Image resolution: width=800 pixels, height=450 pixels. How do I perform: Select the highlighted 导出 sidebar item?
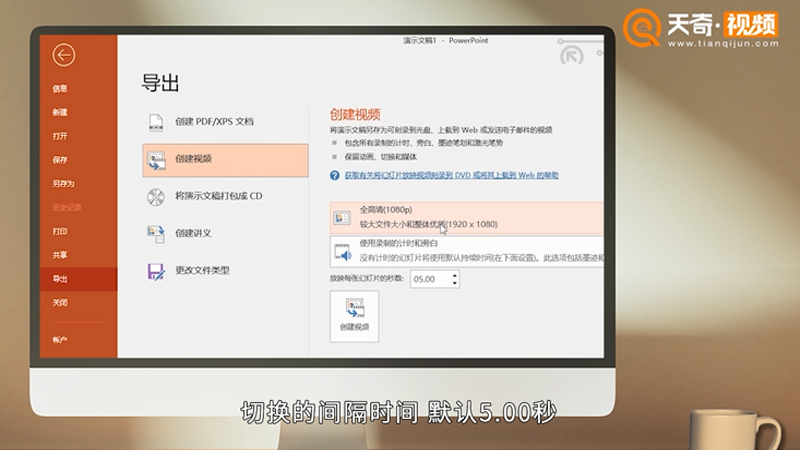pos(79,279)
